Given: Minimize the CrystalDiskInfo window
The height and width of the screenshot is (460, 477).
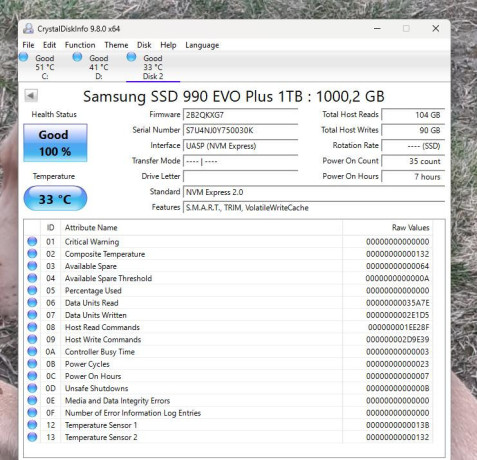Looking at the screenshot, I should (x=377, y=29).
